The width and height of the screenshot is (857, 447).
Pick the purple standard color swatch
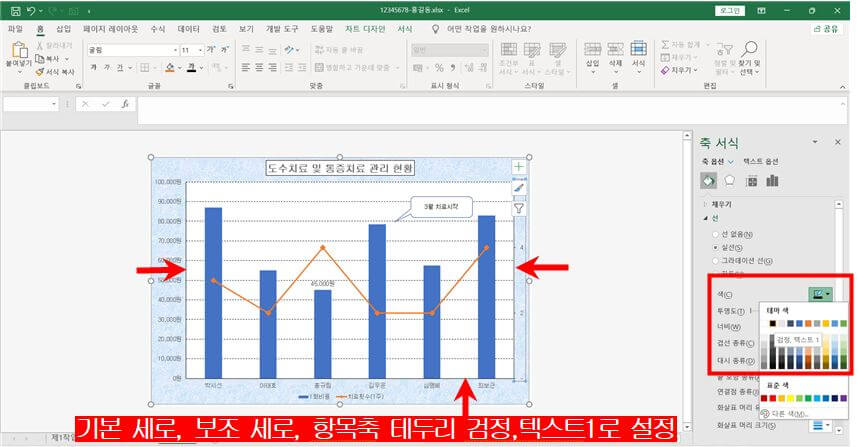843,398
